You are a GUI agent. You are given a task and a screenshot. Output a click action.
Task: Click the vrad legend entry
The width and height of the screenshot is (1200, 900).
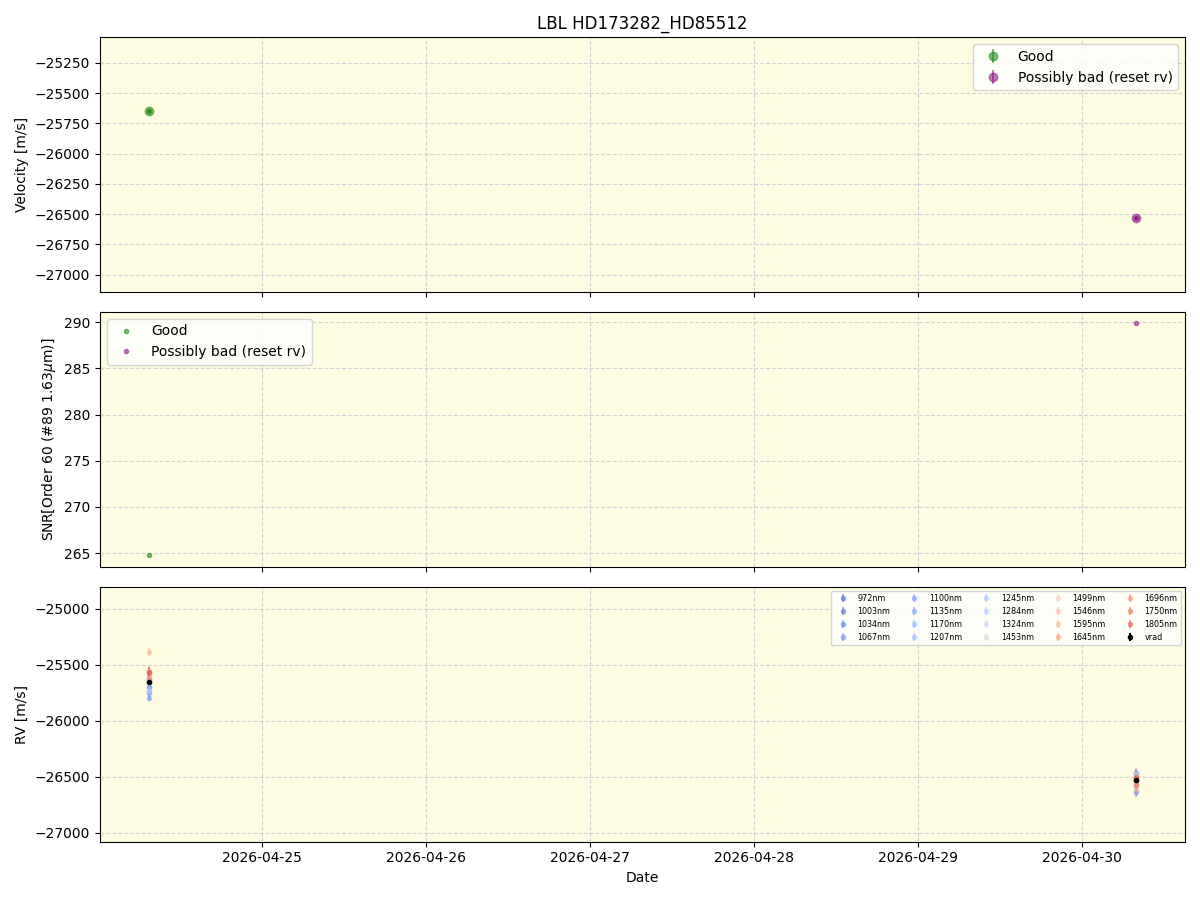(1144, 637)
